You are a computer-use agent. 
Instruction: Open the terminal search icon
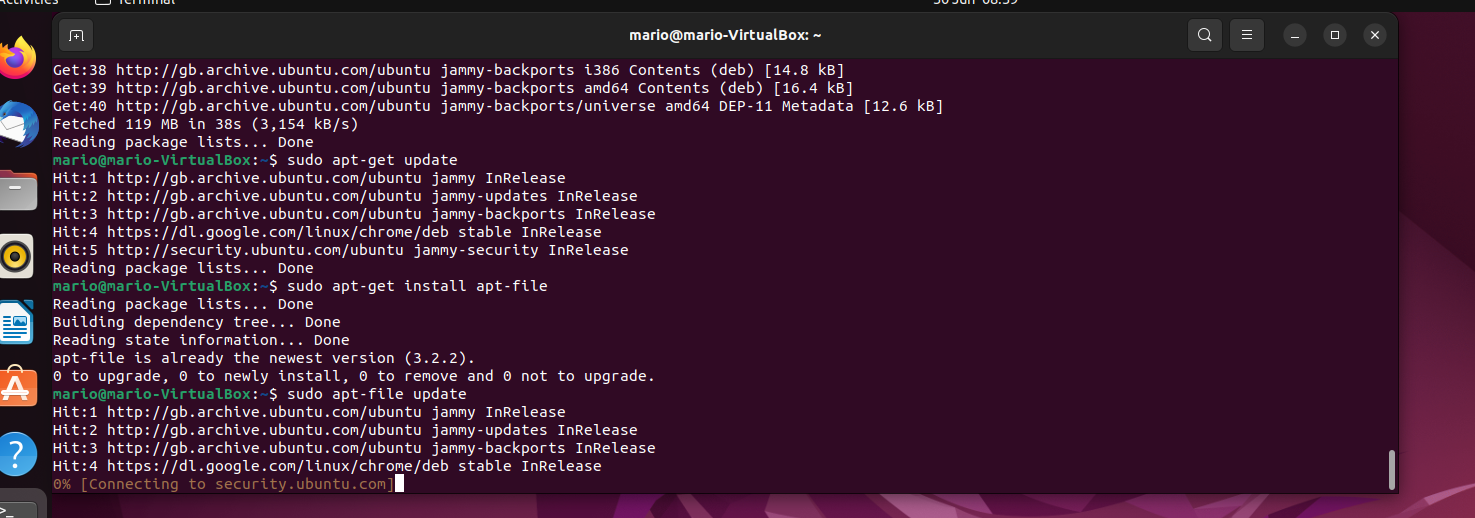[x=1205, y=35]
